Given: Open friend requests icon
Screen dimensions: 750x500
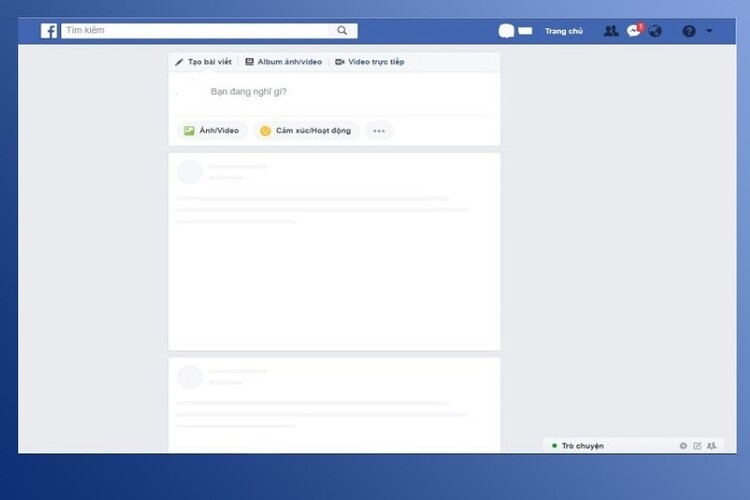Looking at the screenshot, I should click(x=611, y=31).
